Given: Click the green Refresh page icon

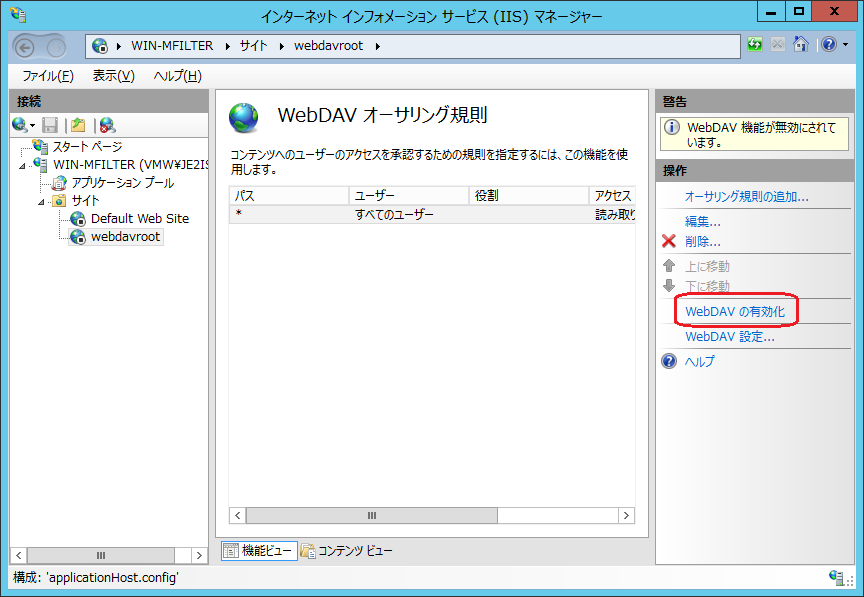Looking at the screenshot, I should tap(756, 45).
